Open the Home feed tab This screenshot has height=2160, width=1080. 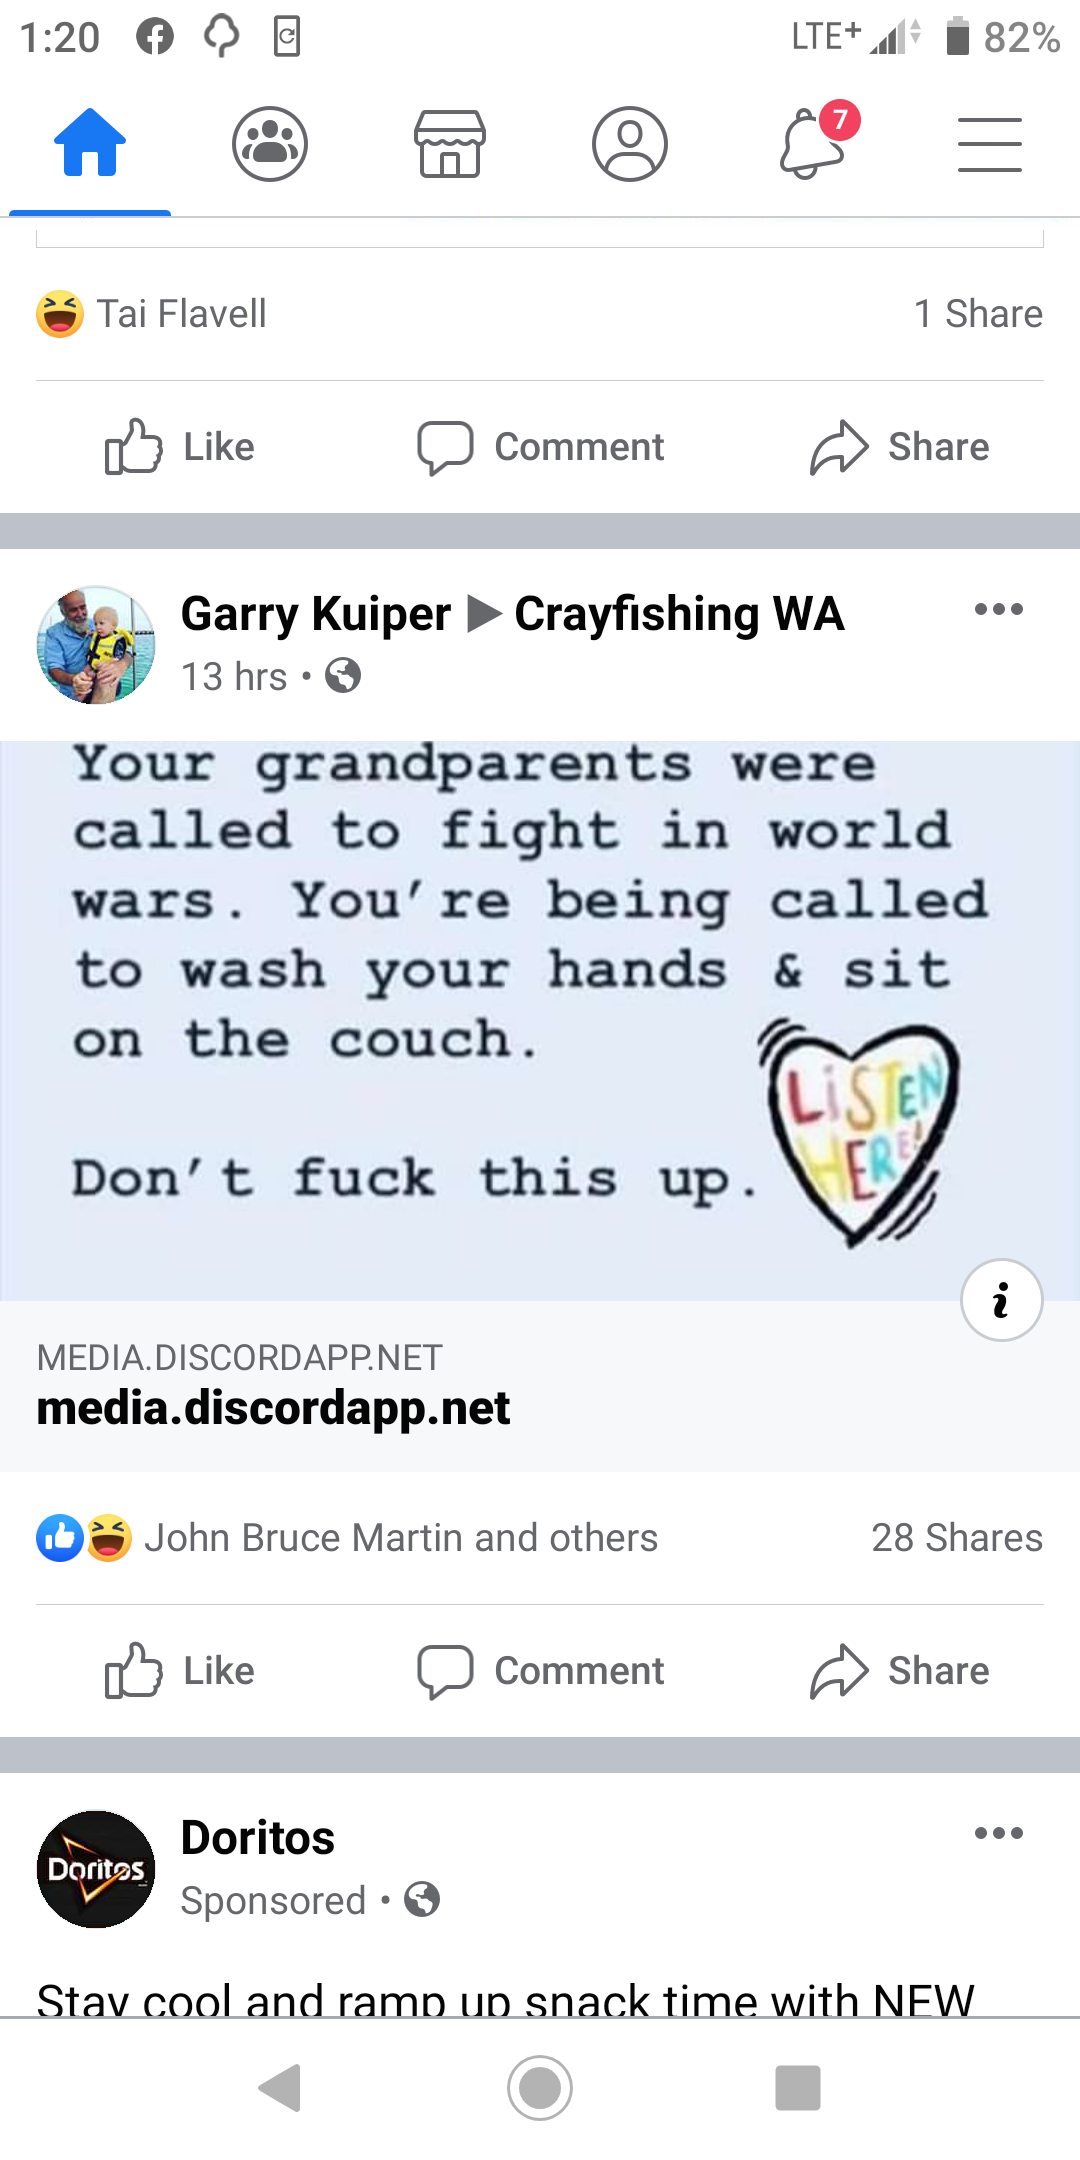90,143
